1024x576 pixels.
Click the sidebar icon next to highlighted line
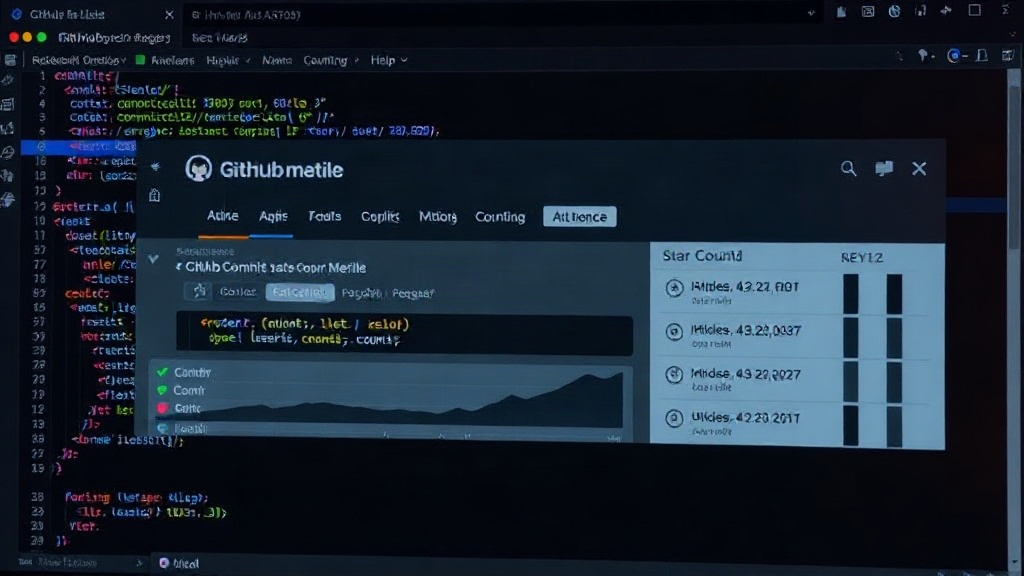[x=8, y=152]
